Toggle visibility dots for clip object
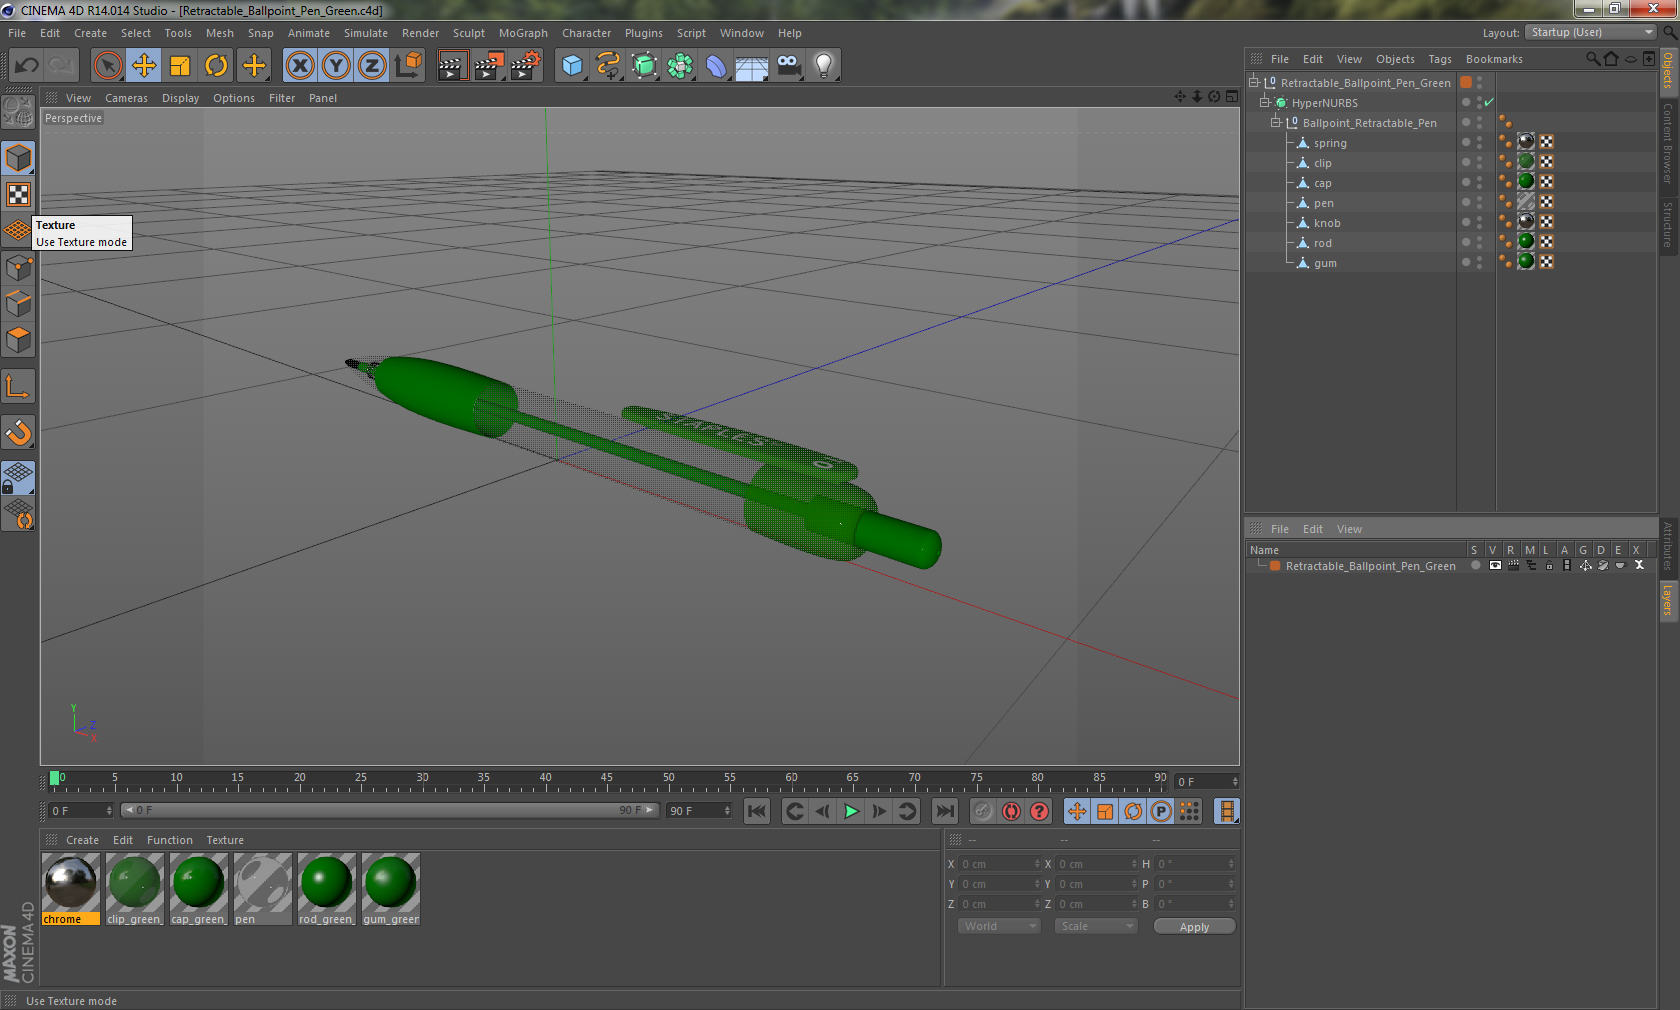1680x1010 pixels. [x=1480, y=163]
